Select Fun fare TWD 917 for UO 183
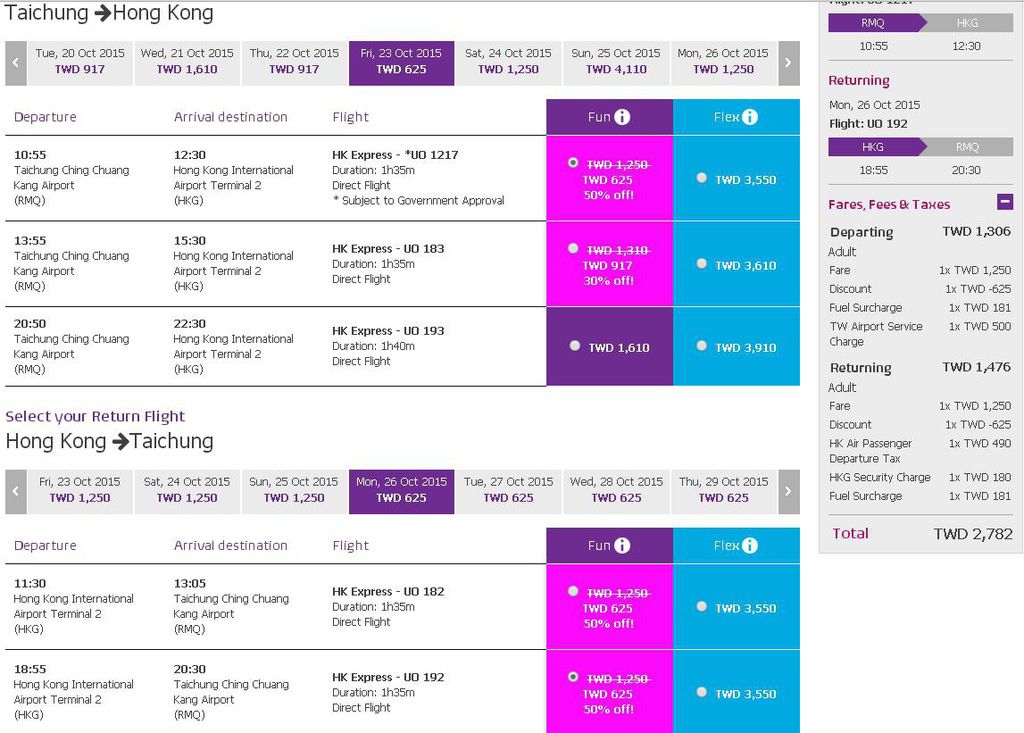 coord(573,248)
